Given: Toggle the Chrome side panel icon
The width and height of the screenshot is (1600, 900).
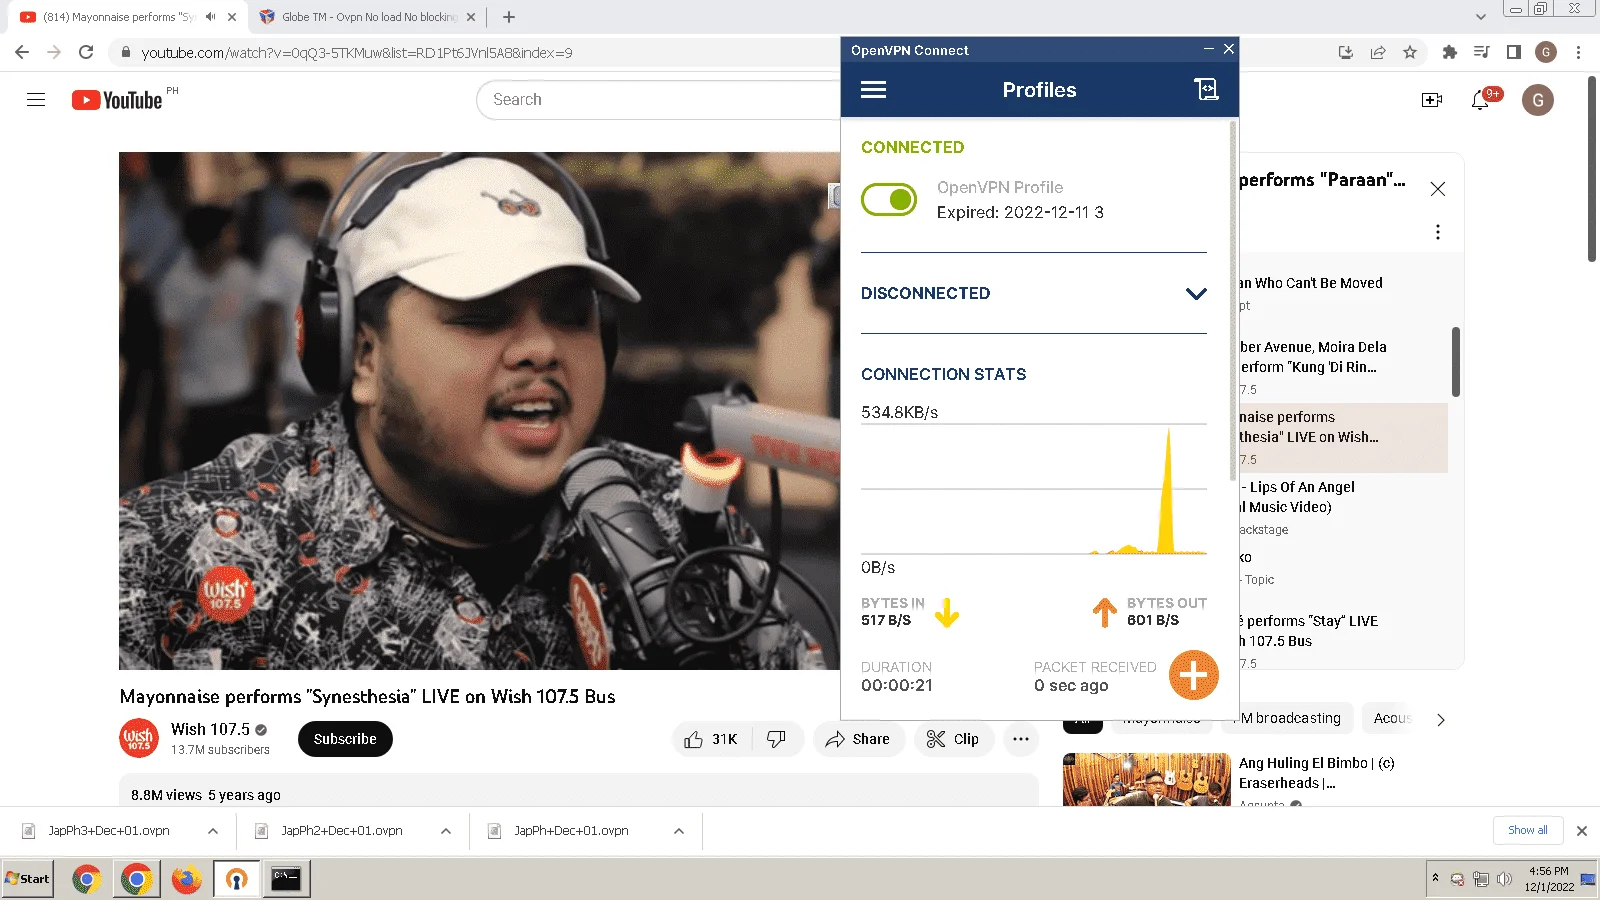Looking at the screenshot, I should click(x=1514, y=52).
